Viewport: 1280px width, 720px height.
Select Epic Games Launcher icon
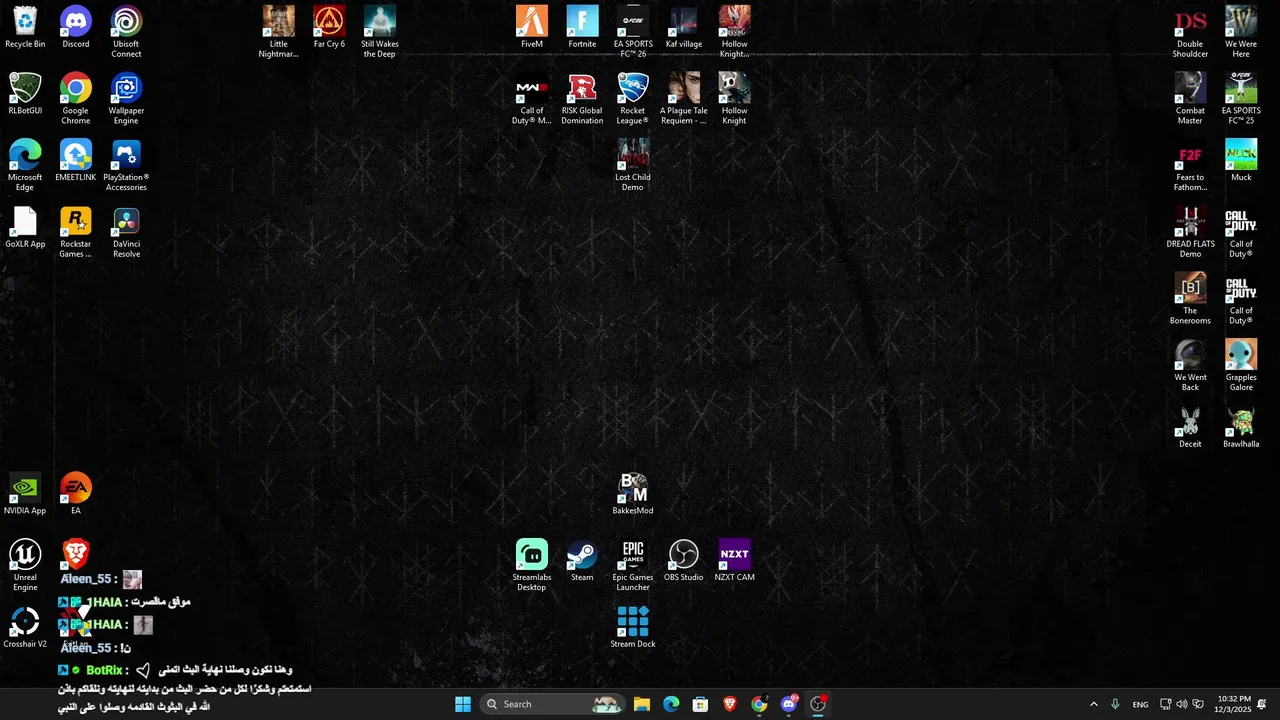pyautogui.click(x=633, y=566)
